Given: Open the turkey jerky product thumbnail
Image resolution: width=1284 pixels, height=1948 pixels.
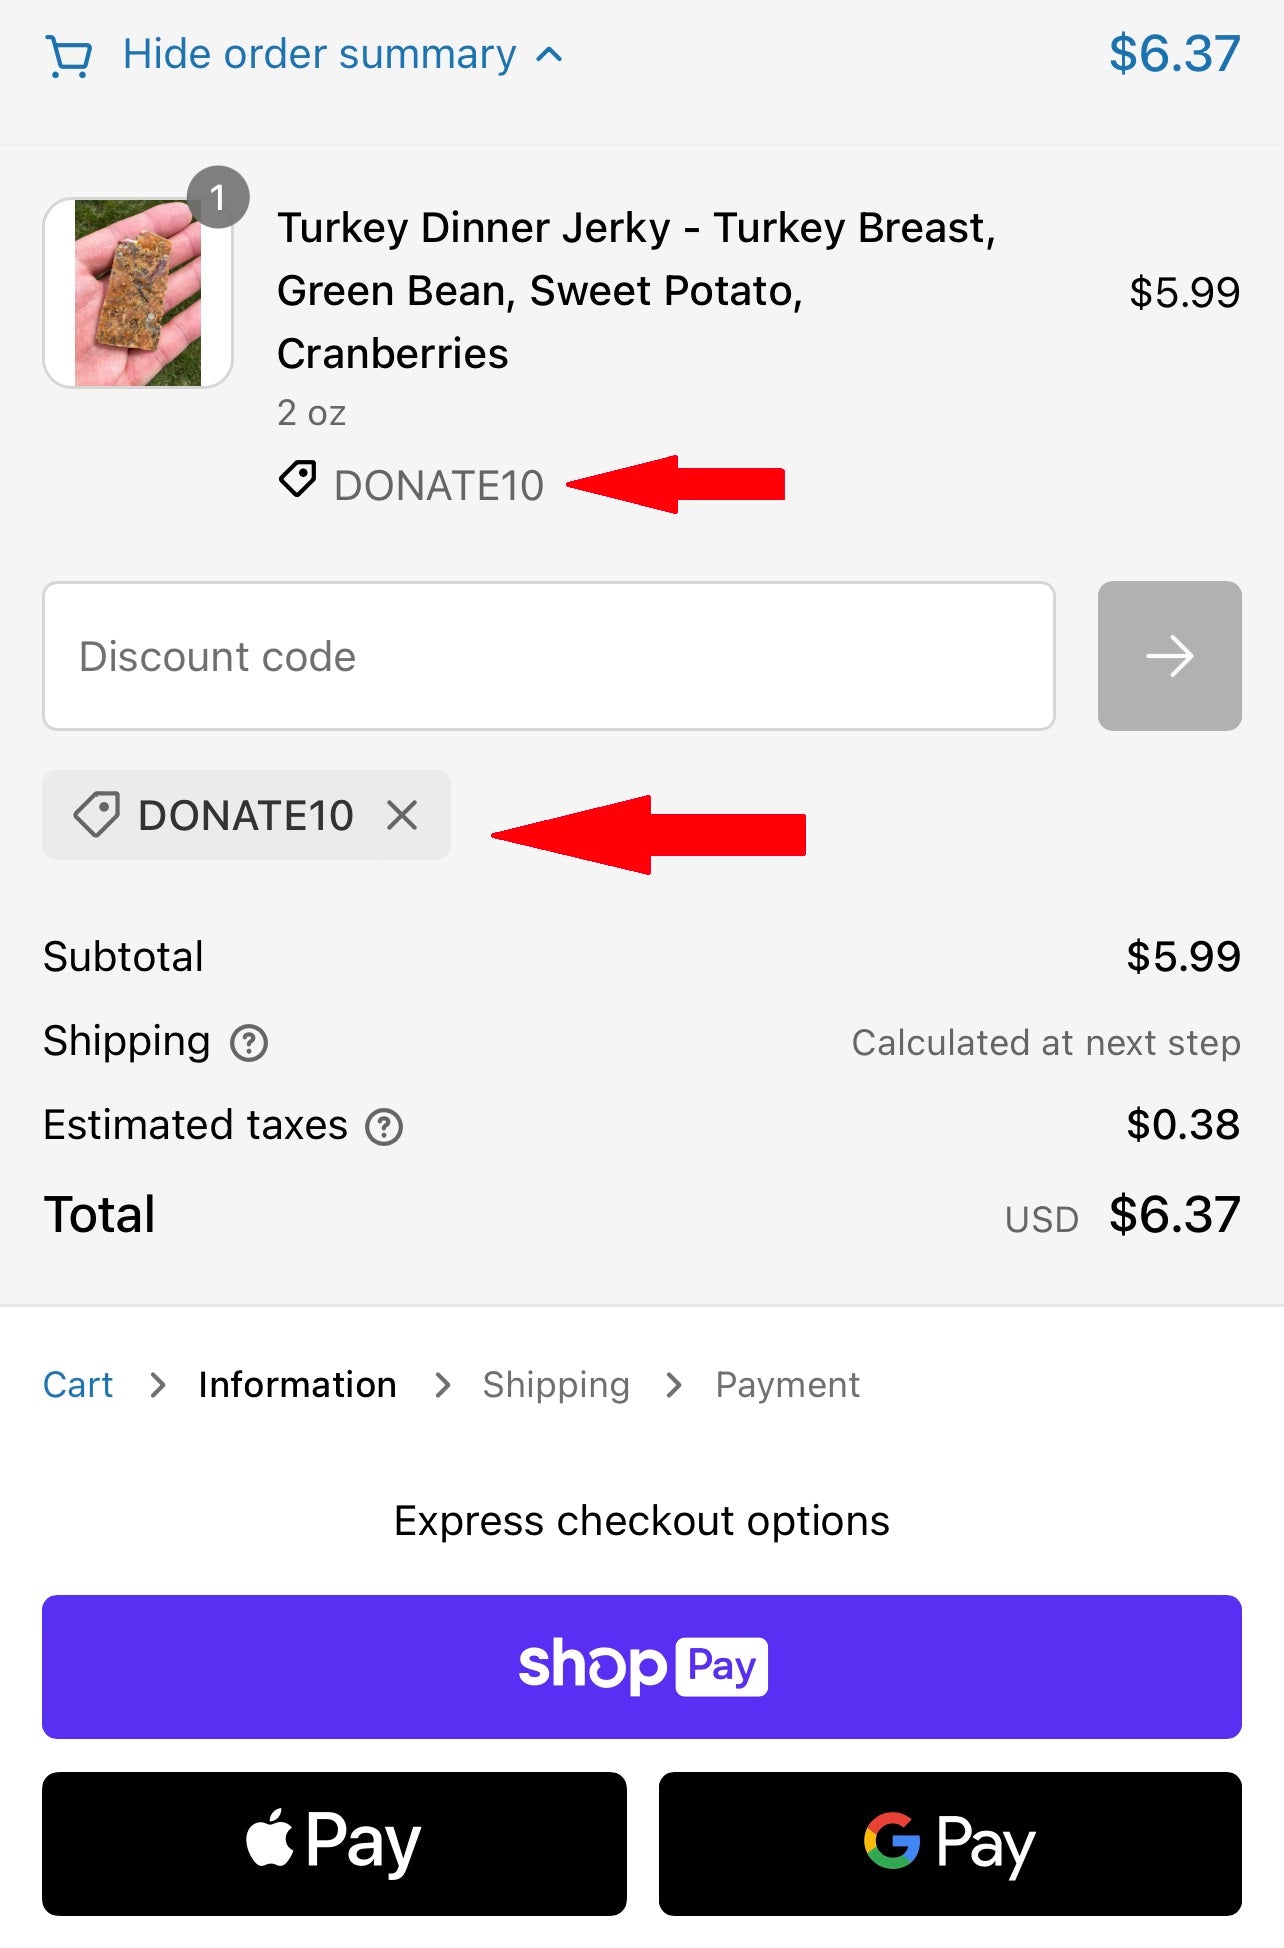Looking at the screenshot, I should tap(138, 293).
